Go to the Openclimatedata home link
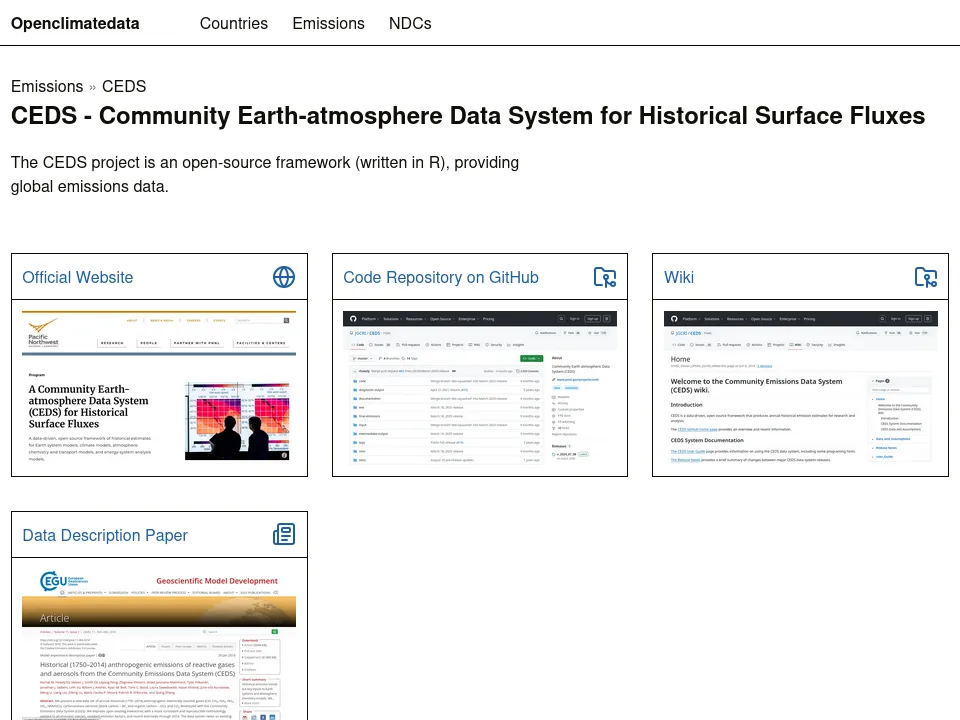This screenshot has height=720, width=960. [x=75, y=23]
